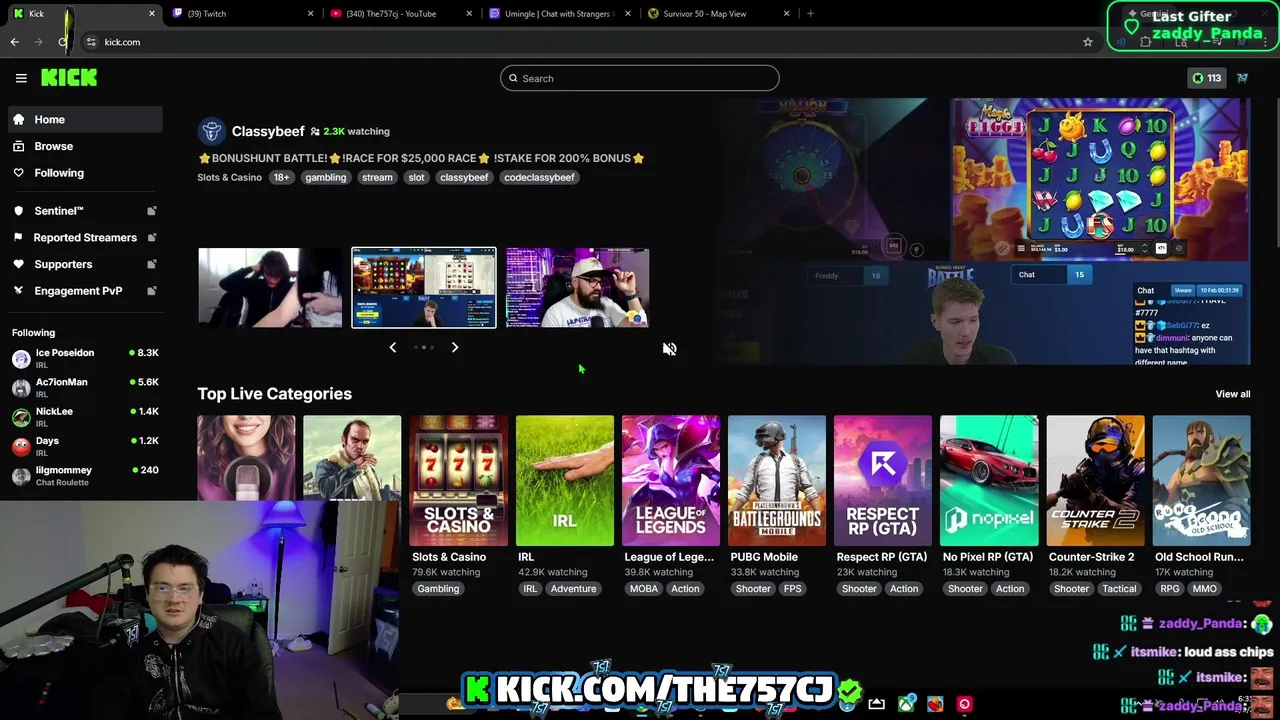The width and height of the screenshot is (1280, 720).
Task: Open a new browser tab
Action: click(810, 14)
